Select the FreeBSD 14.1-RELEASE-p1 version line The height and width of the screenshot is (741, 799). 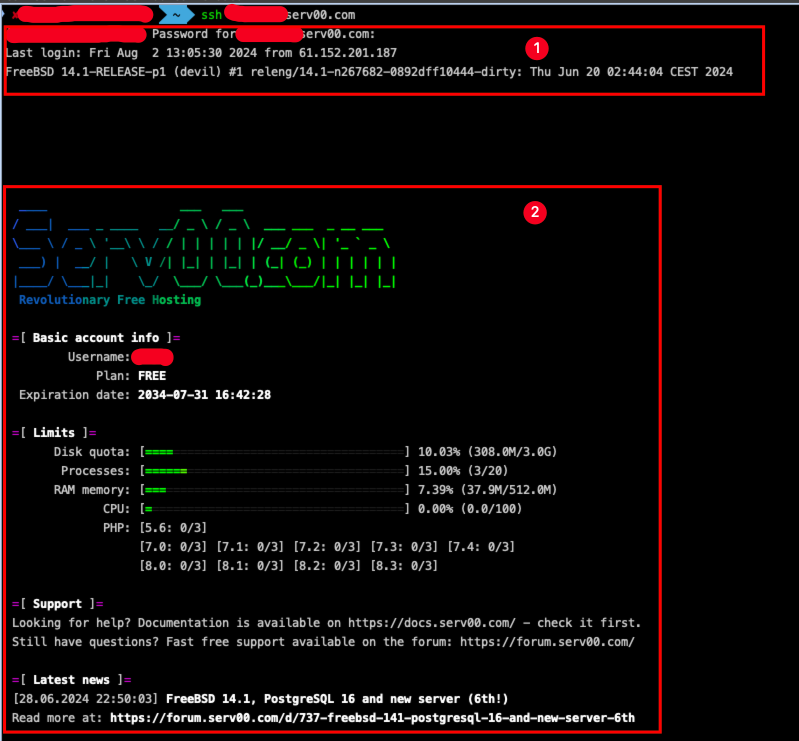click(369, 72)
